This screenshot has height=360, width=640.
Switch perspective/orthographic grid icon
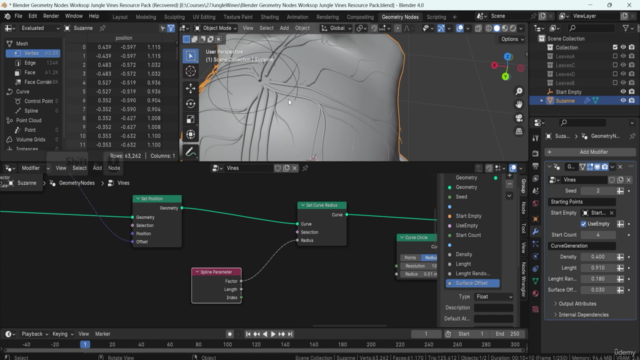[519, 131]
